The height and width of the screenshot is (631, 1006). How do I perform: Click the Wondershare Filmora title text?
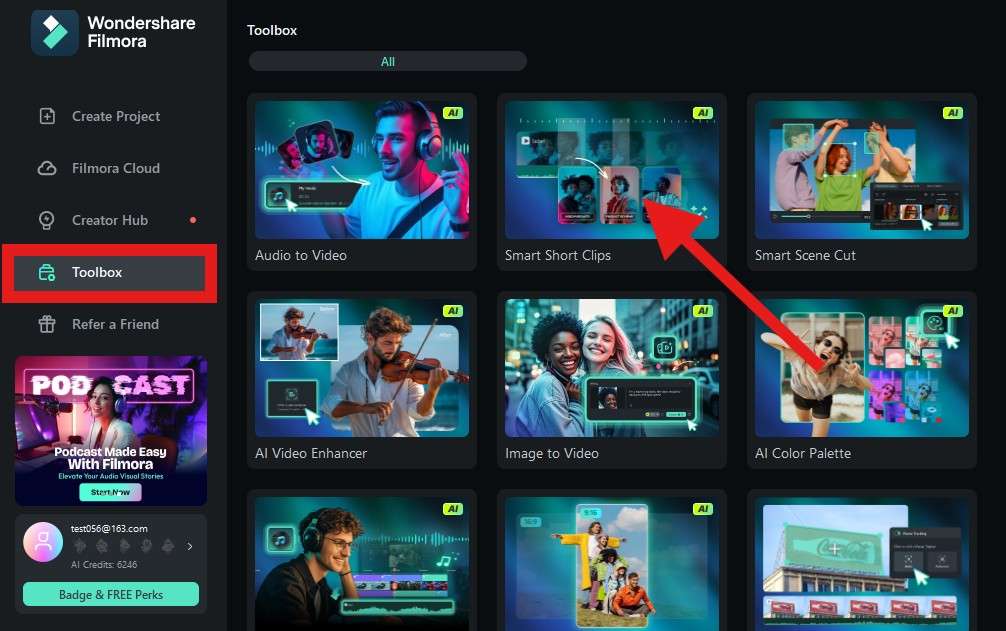tap(141, 32)
